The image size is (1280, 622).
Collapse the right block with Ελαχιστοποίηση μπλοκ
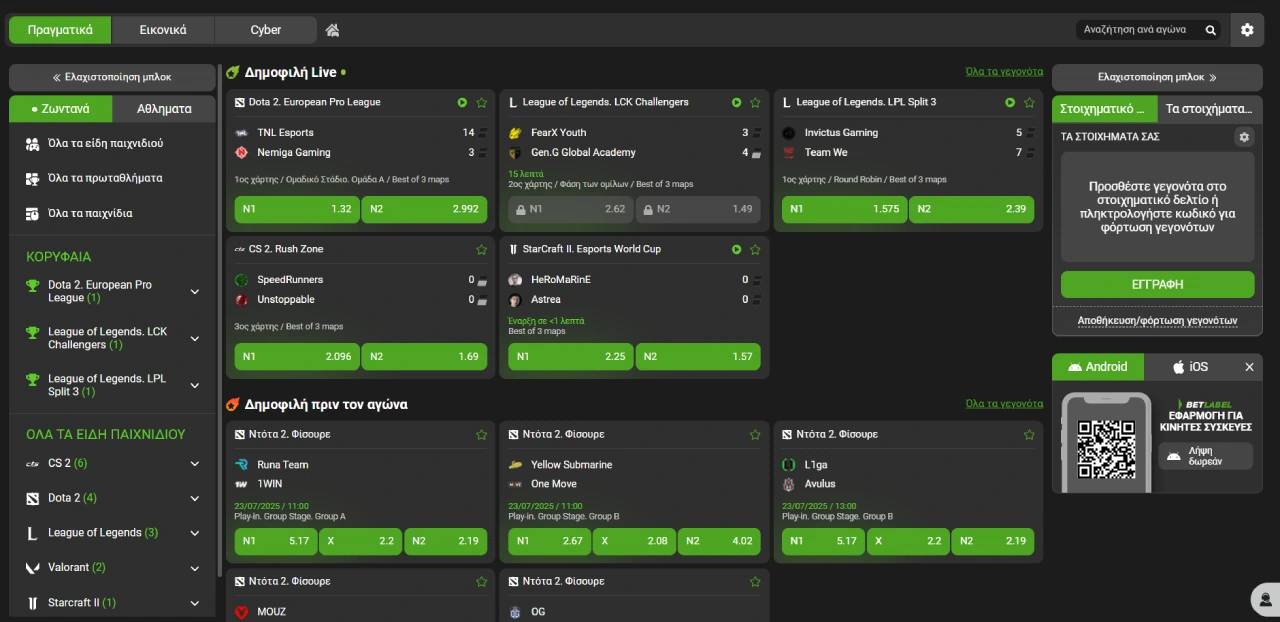(x=1157, y=77)
